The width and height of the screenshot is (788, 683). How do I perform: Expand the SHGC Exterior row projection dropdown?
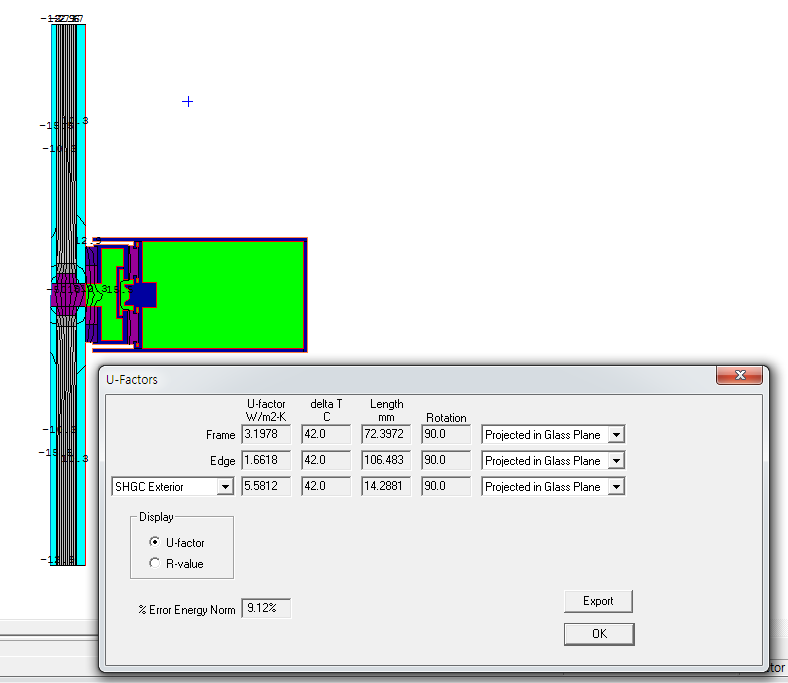[616, 487]
